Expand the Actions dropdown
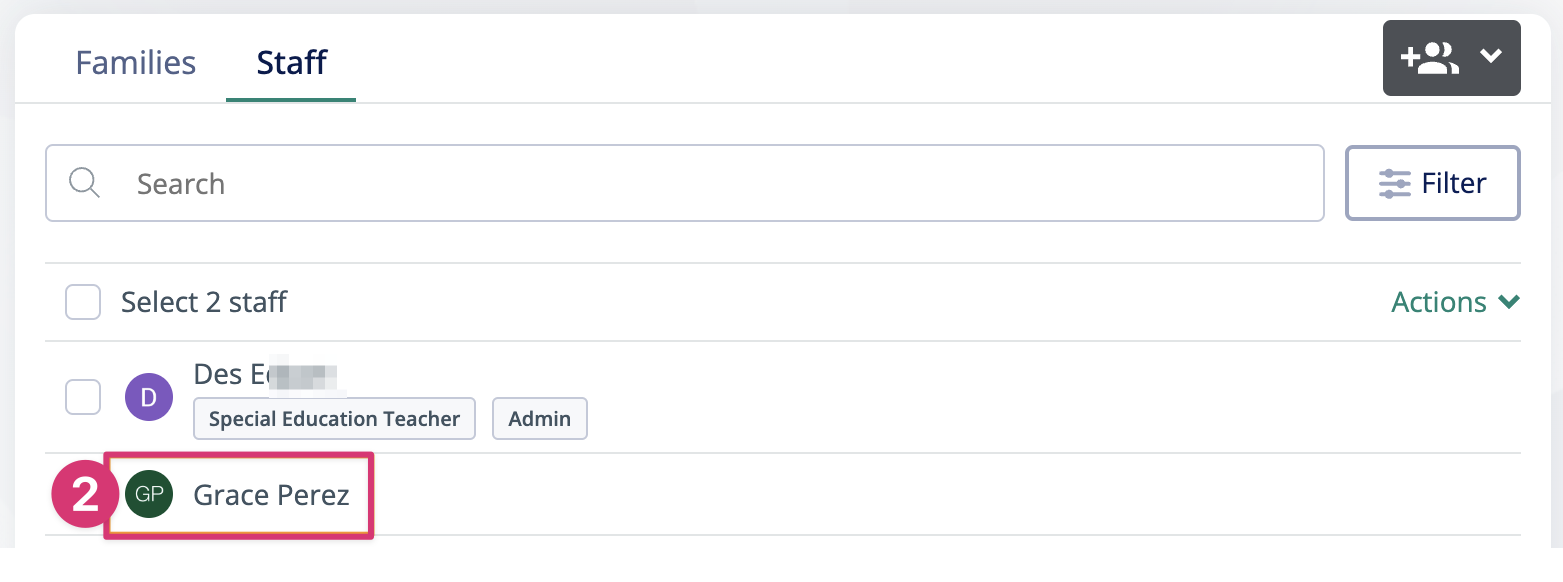1563x582 pixels. [x=1456, y=302]
